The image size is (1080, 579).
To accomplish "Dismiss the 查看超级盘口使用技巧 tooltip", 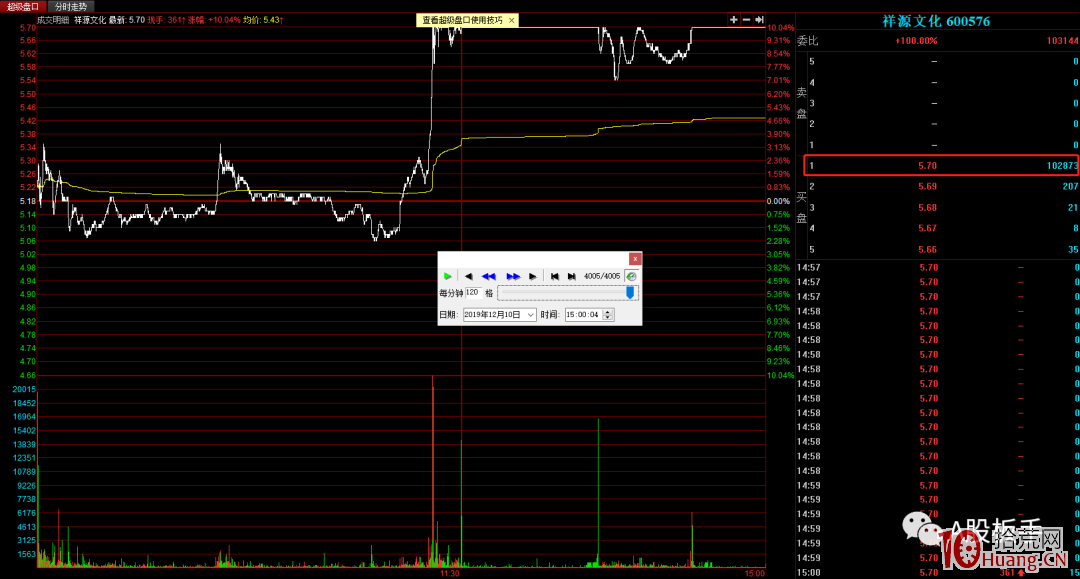I will (511, 21).
